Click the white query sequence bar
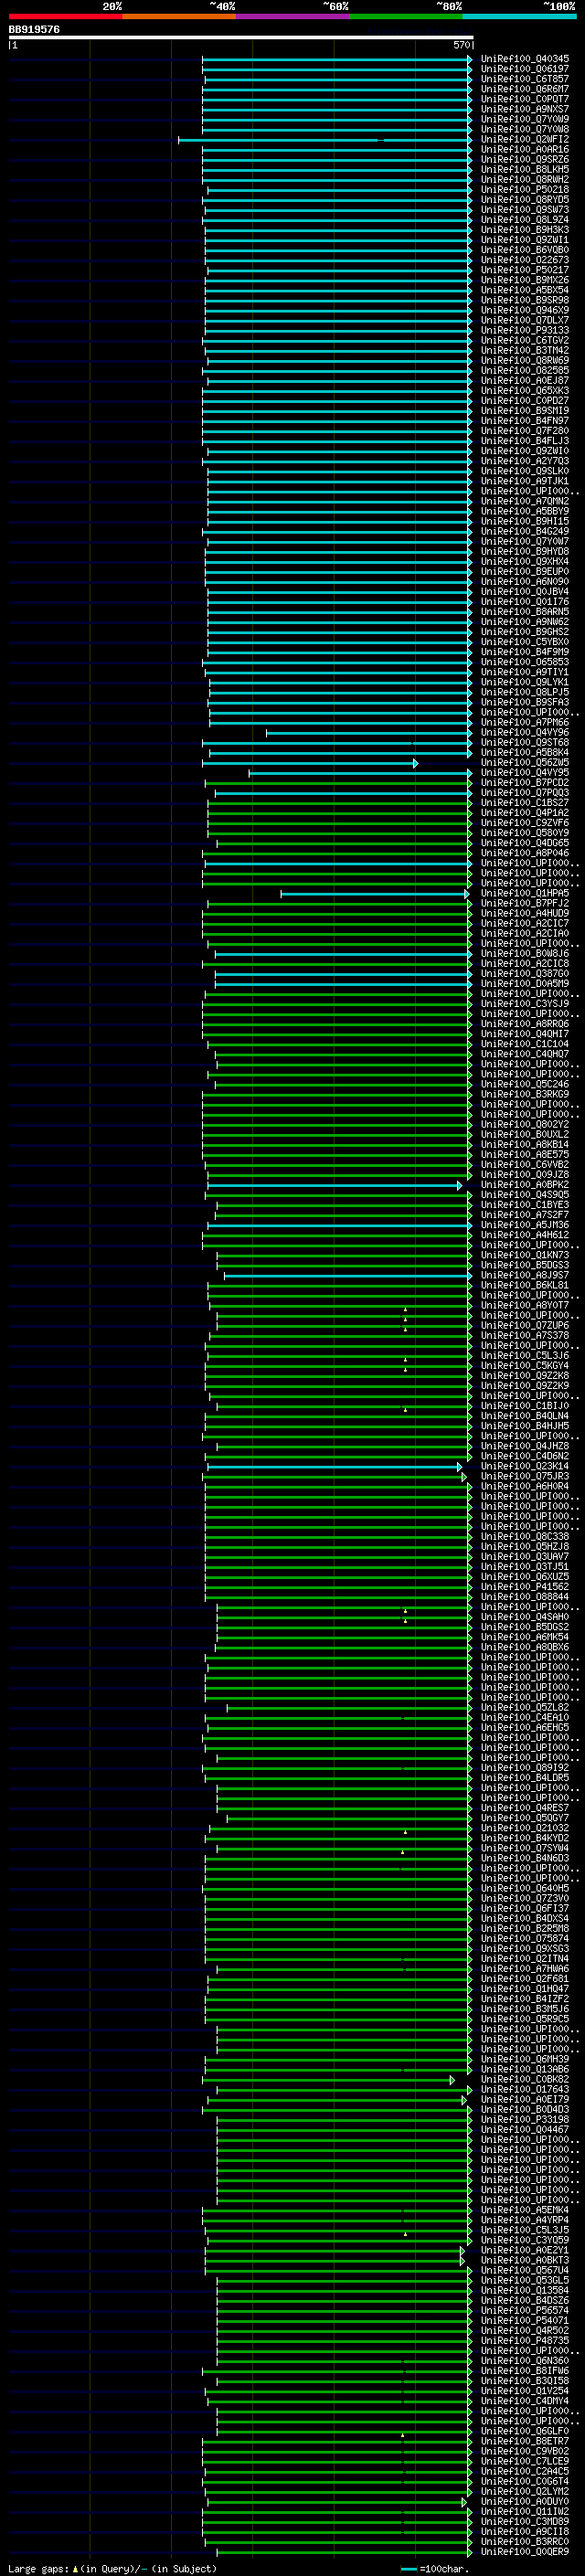The height and width of the screenshot is (2576, 585). (241, 37)
